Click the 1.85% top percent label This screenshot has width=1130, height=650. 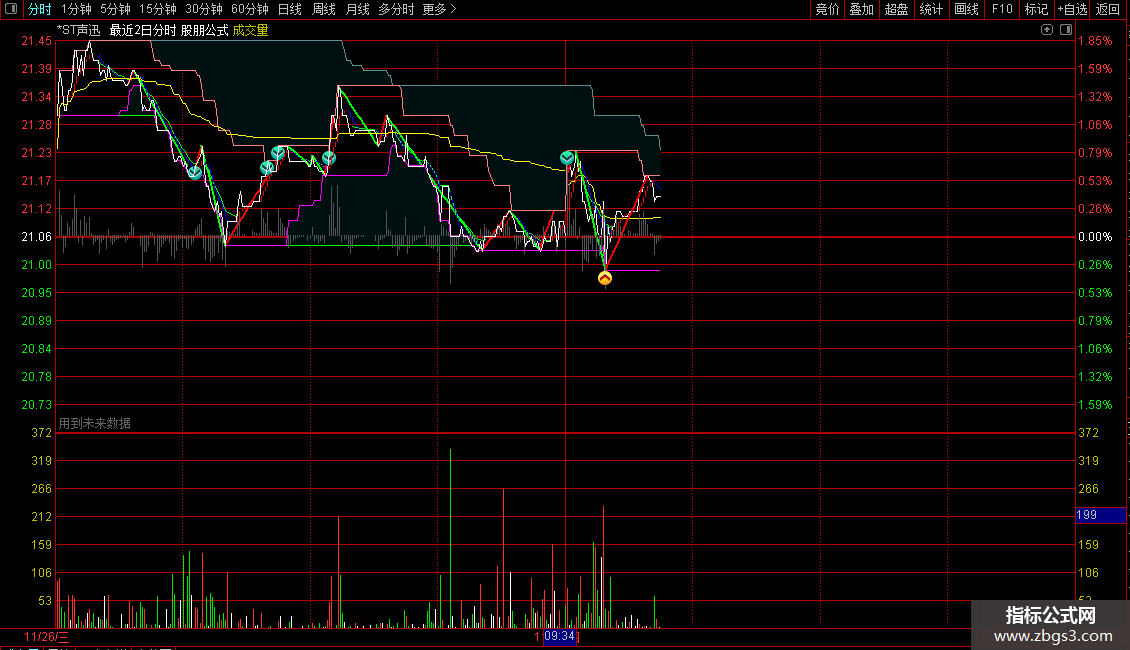click(x=1095, y=41)
